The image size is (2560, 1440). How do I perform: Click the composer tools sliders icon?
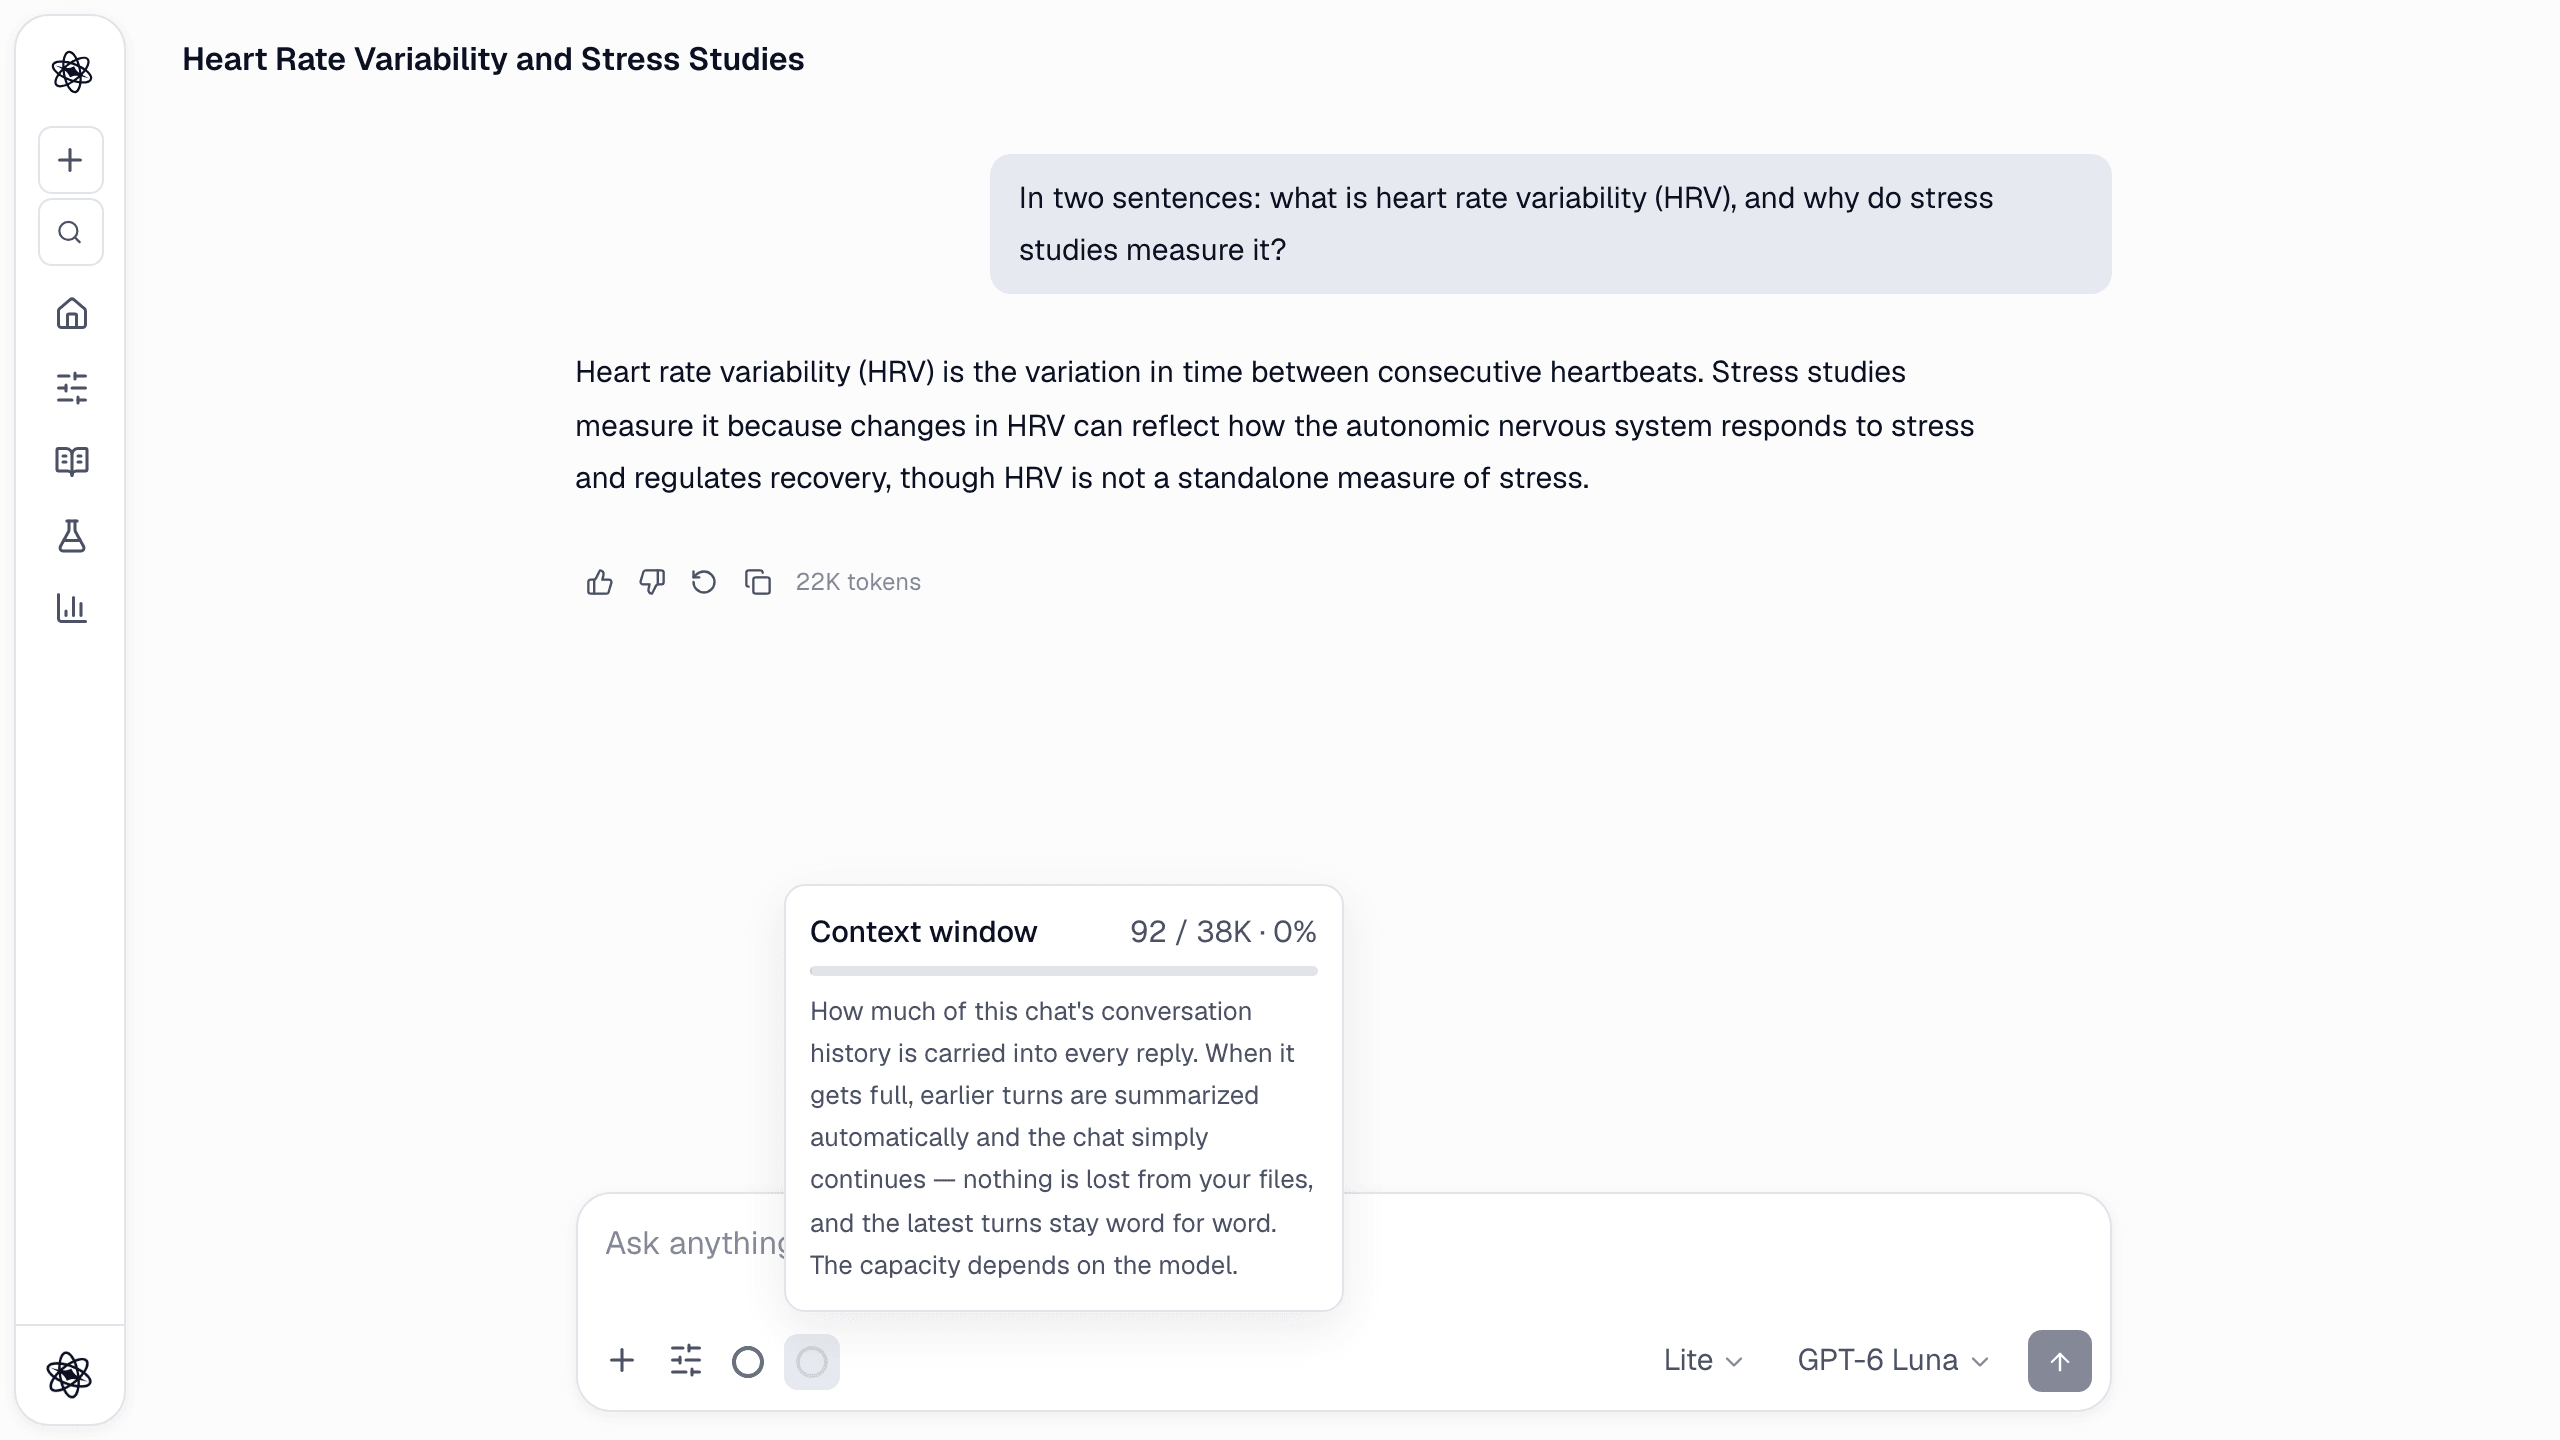tap(685, 1361)
